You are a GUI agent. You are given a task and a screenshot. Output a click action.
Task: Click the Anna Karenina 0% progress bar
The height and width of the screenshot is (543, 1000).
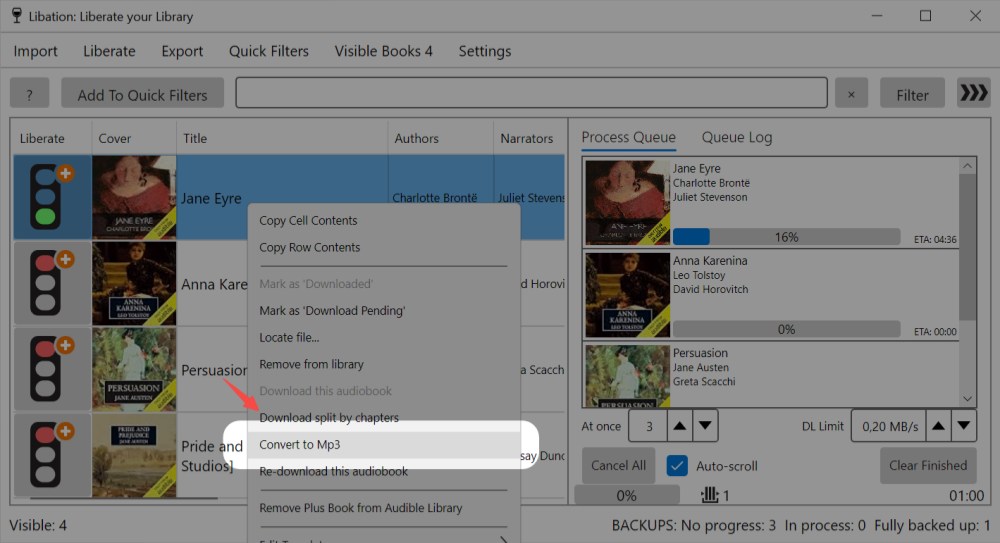click(786, 329)
